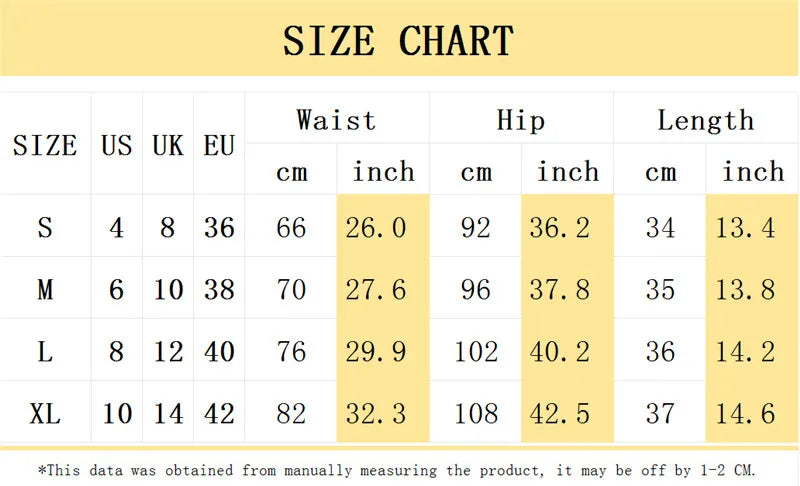This screenshot has height=486, width=800.
Task: Select the Waist column header
Action: (x=336, y=120)
